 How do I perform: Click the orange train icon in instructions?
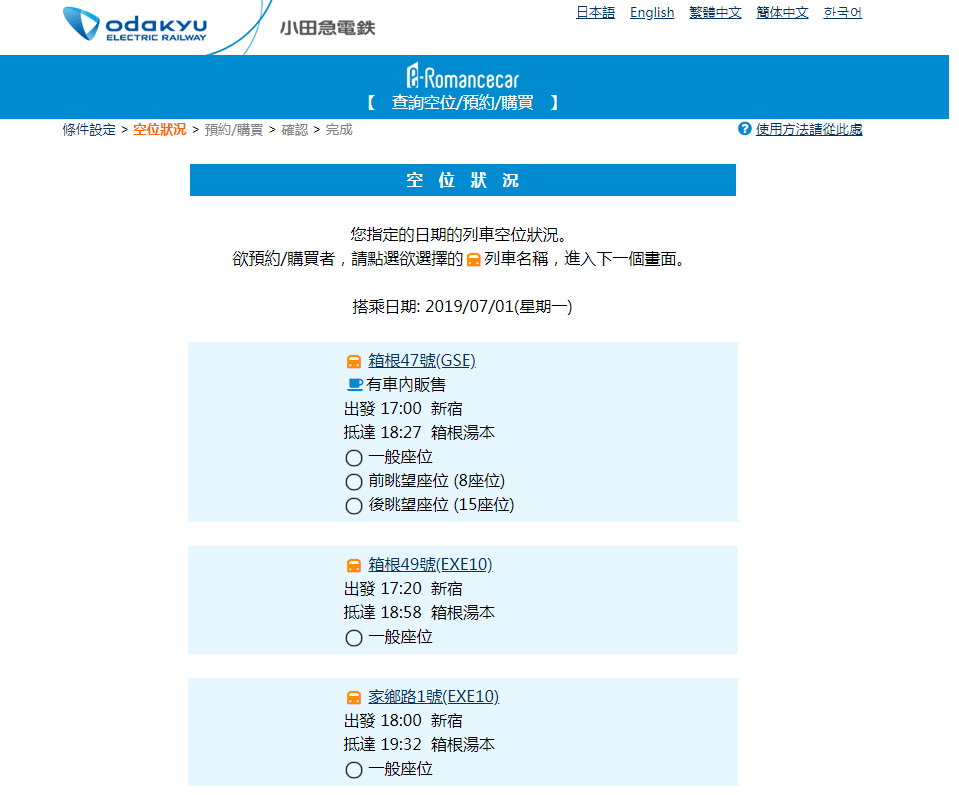click(x=473, y=260)
